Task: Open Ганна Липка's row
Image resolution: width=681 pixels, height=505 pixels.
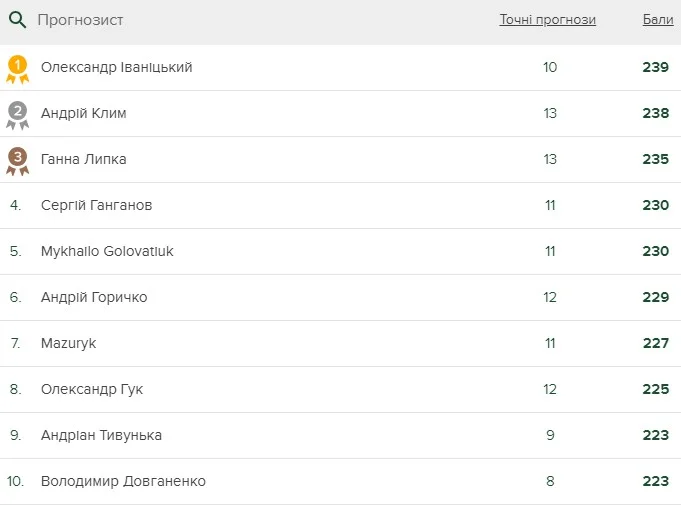Action: coord(83,159)
